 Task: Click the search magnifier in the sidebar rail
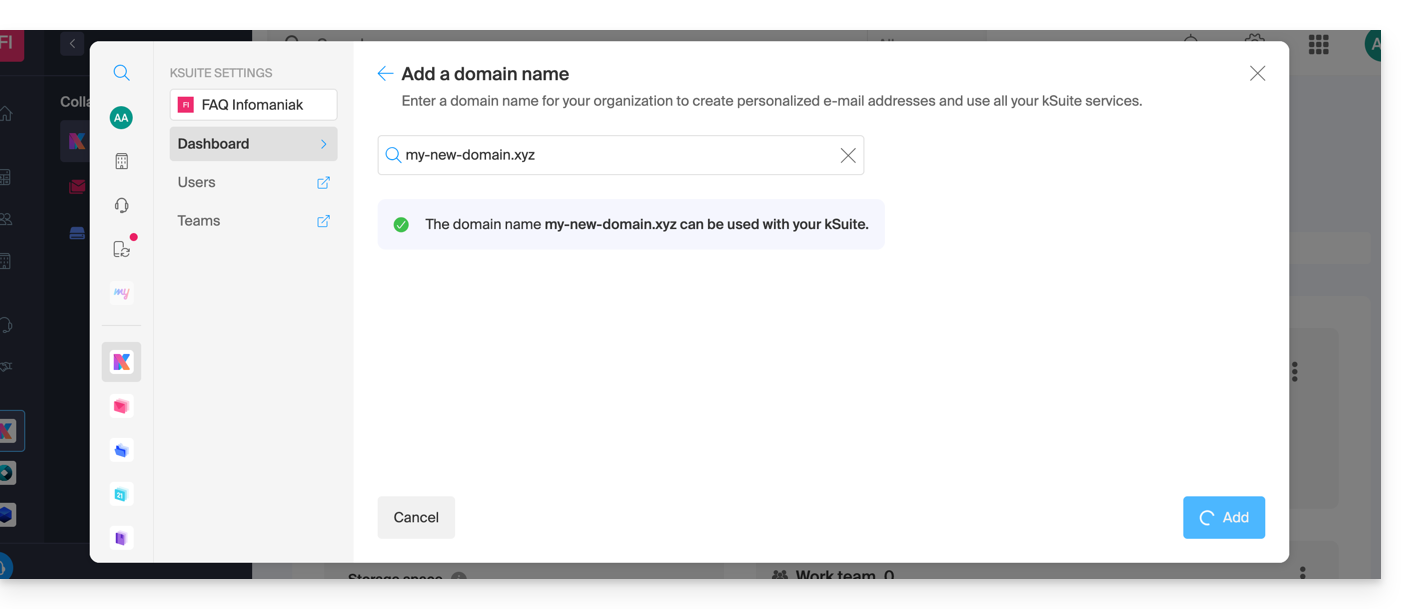pos(121,73)
